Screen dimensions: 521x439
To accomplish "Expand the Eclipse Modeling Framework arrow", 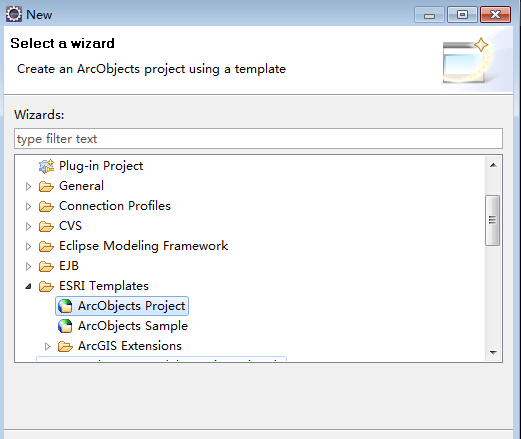I will (28, 246).
